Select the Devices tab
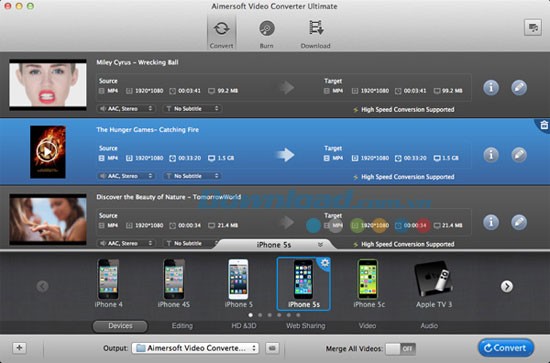This screenshot has height=363, width=550. coord(120,326)
